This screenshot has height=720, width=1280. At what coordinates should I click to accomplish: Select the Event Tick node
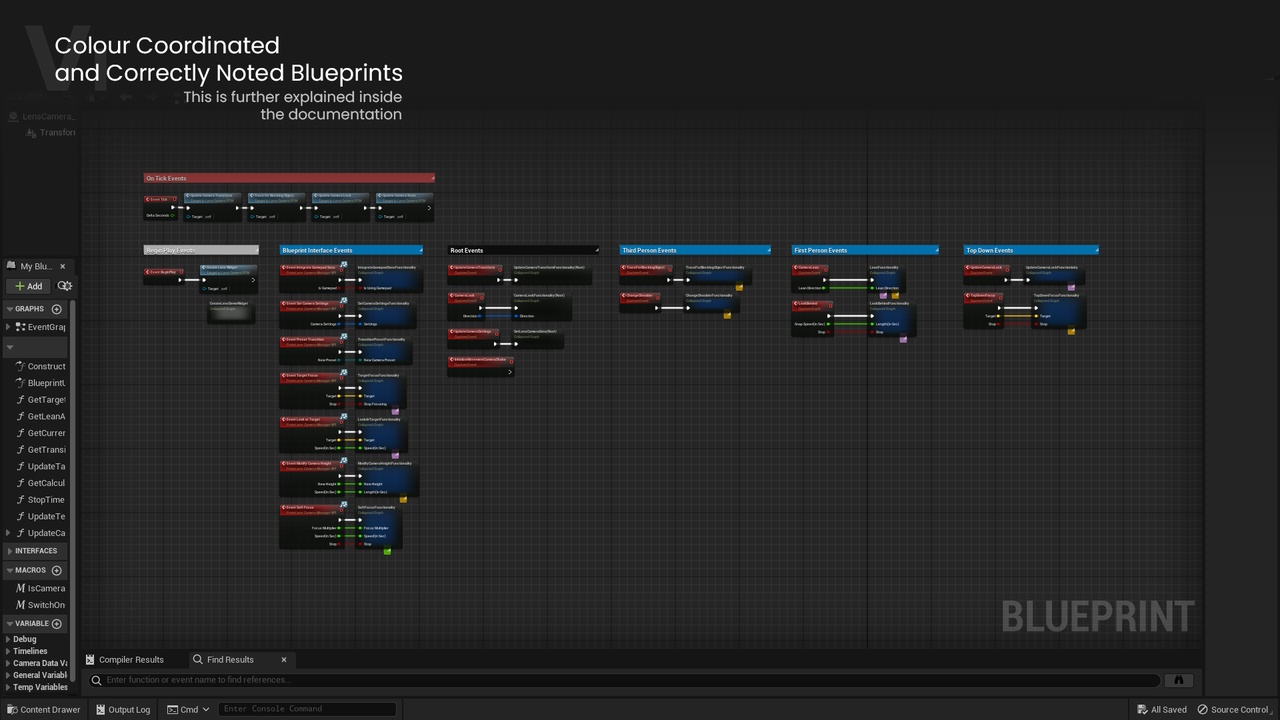click(x=161, y=206)
